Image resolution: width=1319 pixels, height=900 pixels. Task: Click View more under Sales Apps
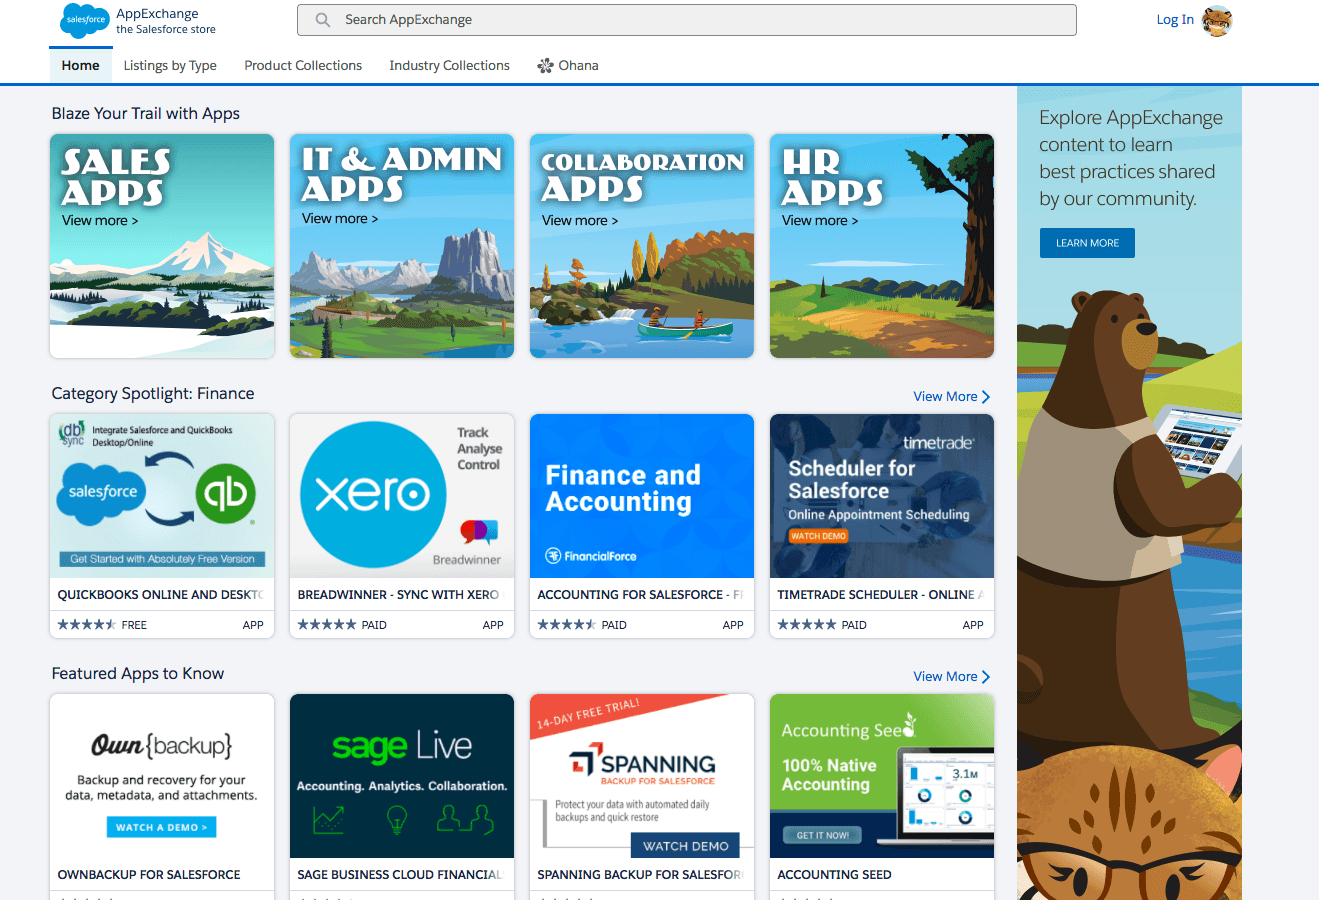pos(100,221)
